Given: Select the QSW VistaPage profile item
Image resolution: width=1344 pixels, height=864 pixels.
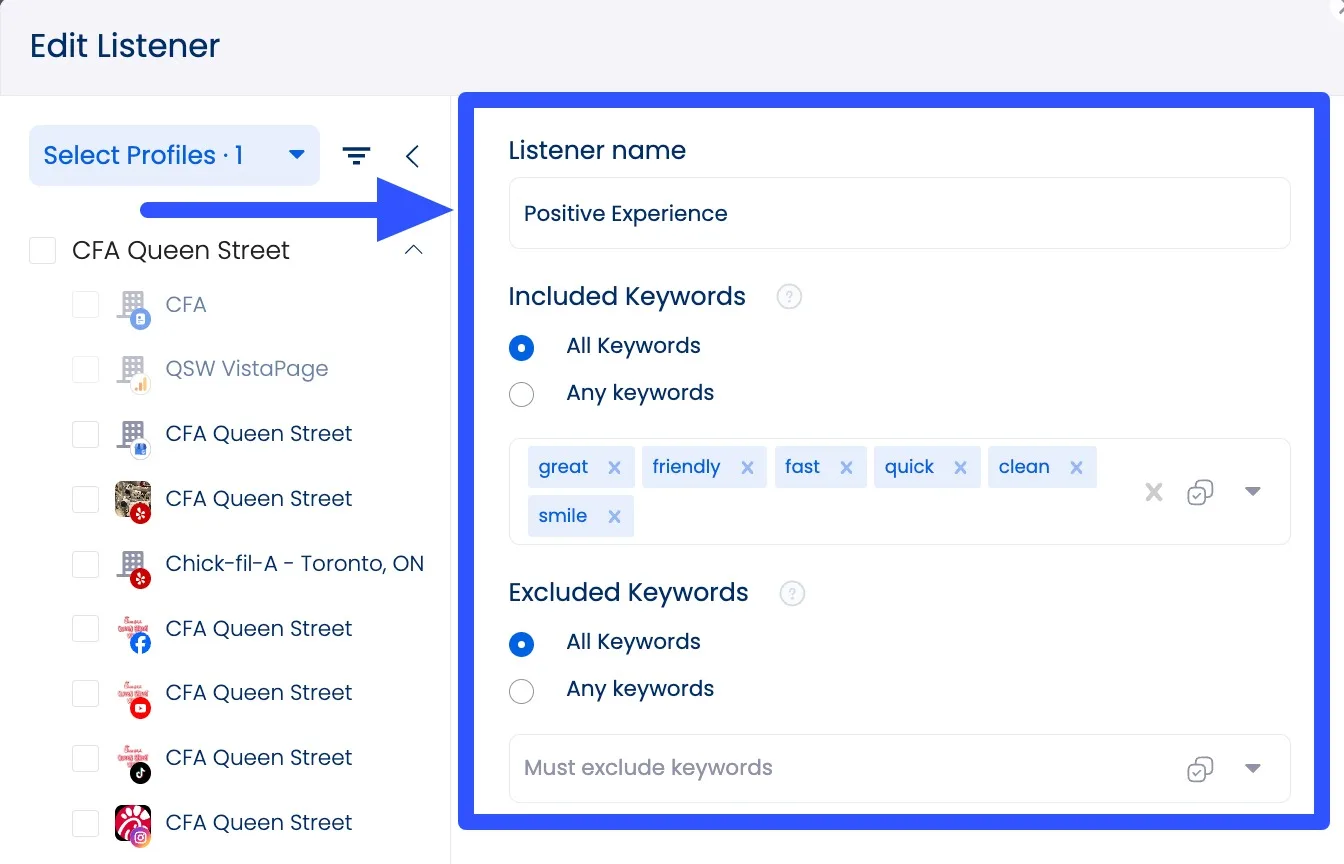Looking at the screenshot, I should tap(246, 369).
